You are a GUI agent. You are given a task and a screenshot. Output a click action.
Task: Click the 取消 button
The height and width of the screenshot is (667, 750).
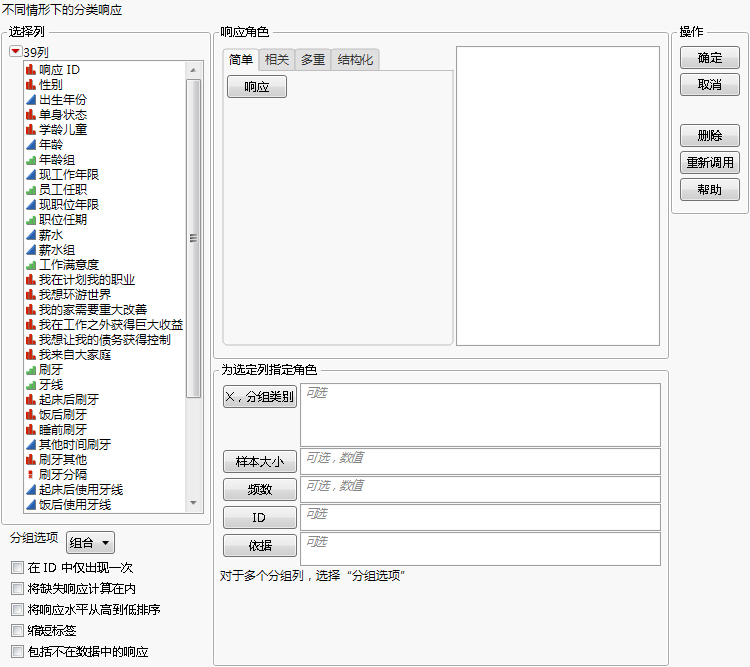click(710, 85)
